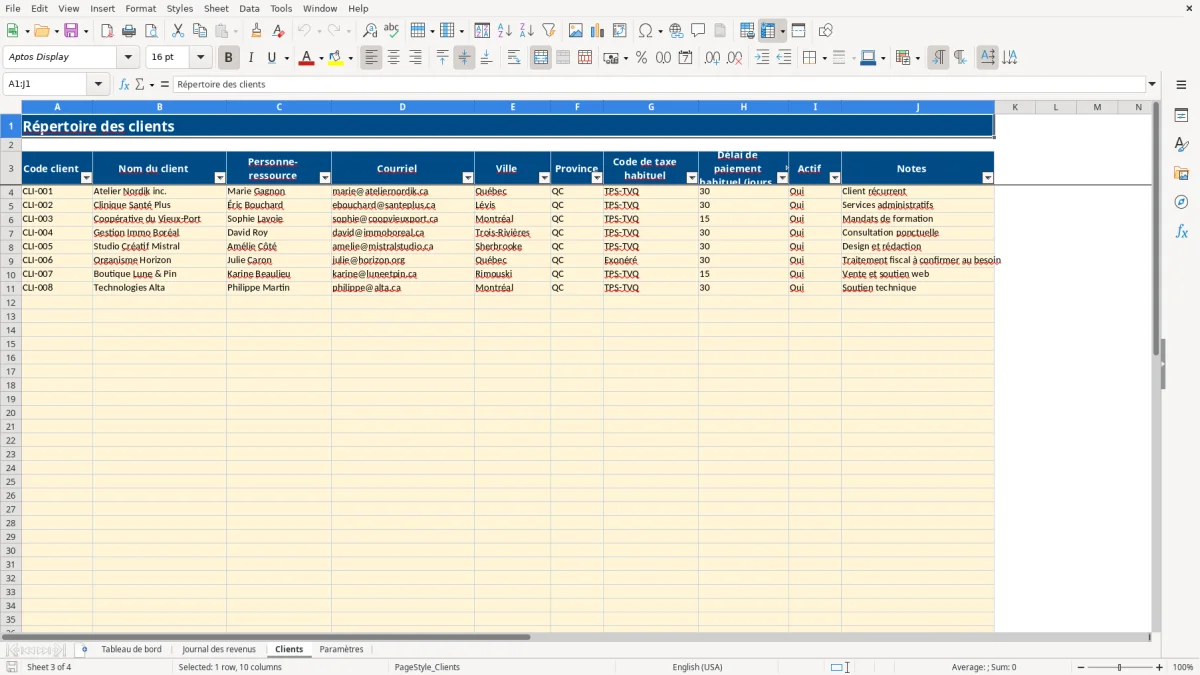Open the Courriel column filter dropdown

point(468,178)
